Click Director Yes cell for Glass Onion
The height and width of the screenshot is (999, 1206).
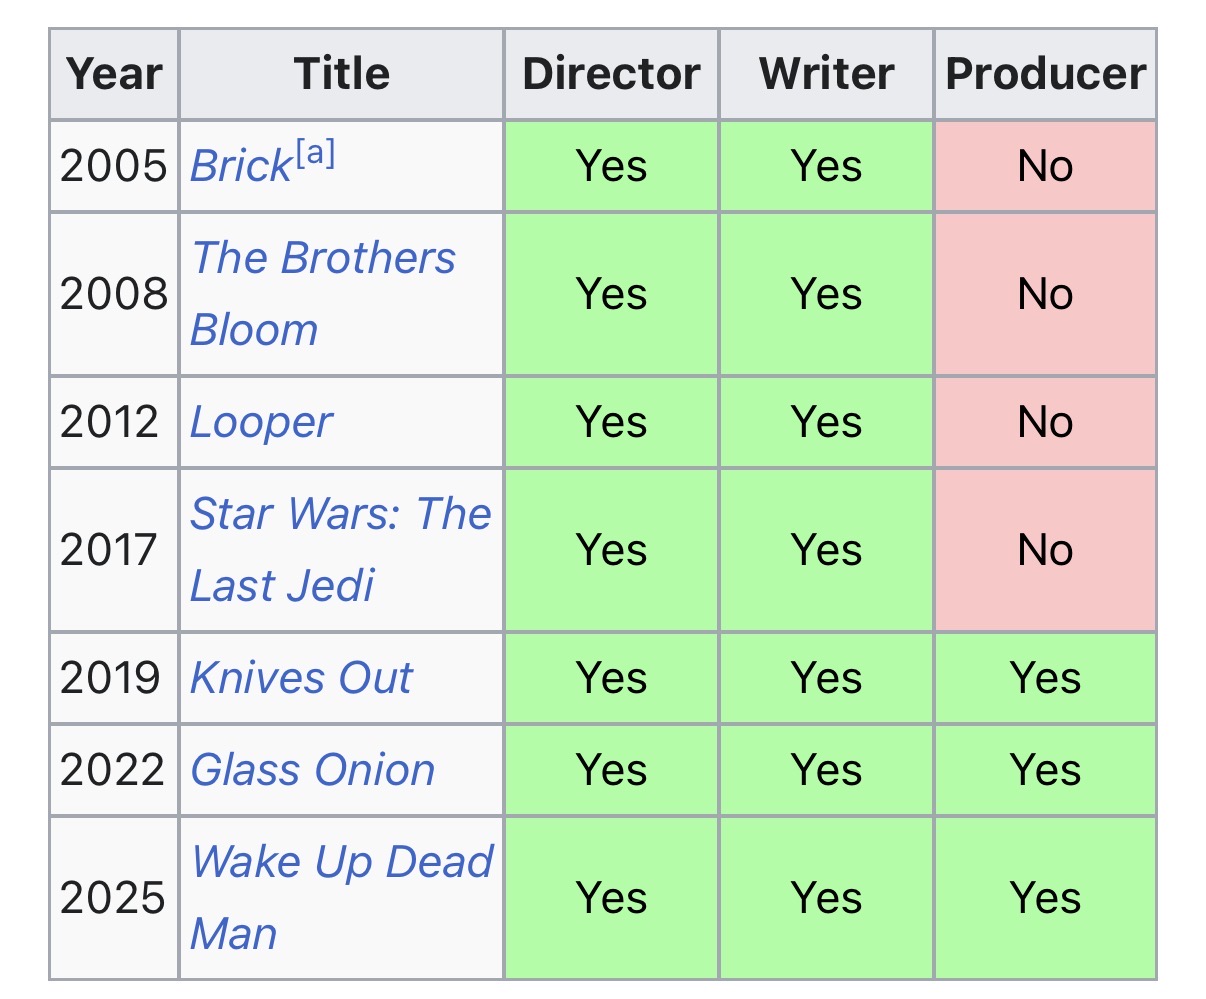coord(611,770)
